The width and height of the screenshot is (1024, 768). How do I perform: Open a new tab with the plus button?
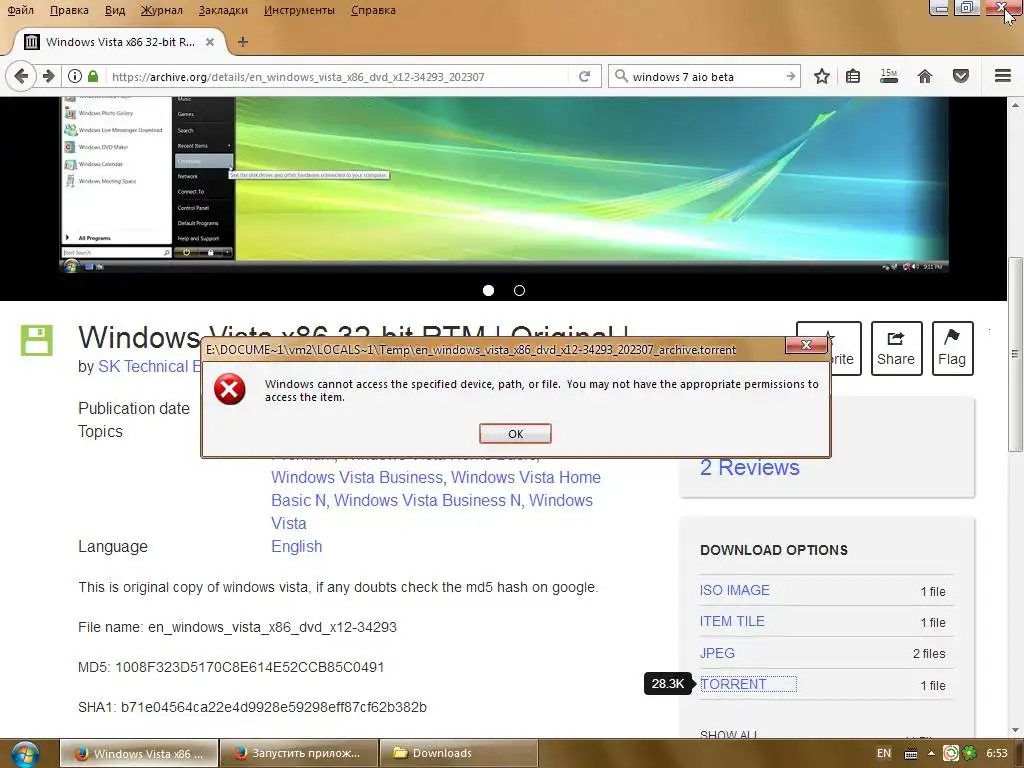(243, 42)
